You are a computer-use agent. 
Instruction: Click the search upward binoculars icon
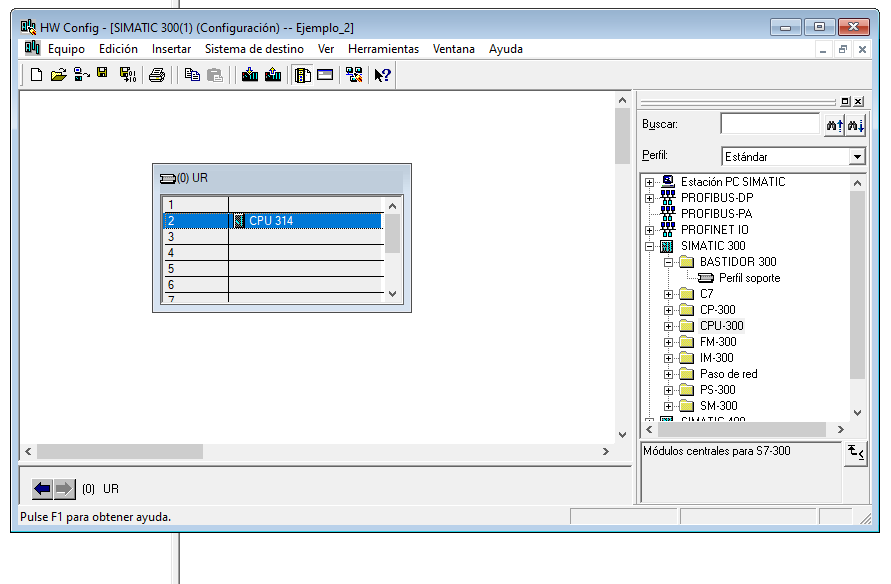coord(834,125)
